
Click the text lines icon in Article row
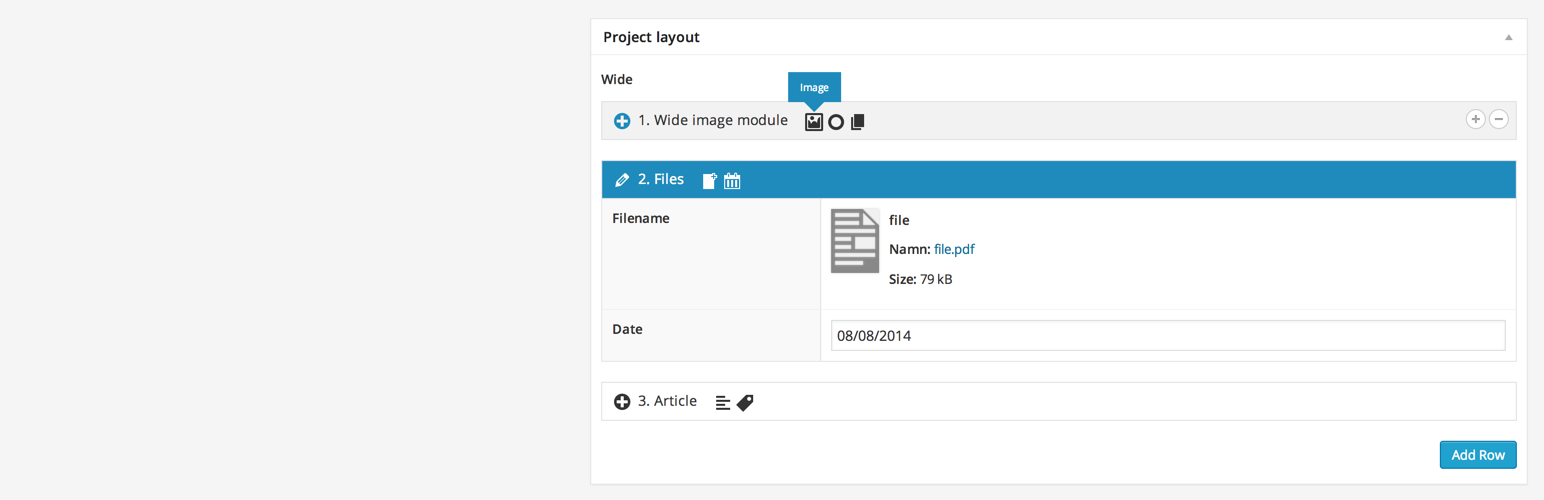coord(723,402)
